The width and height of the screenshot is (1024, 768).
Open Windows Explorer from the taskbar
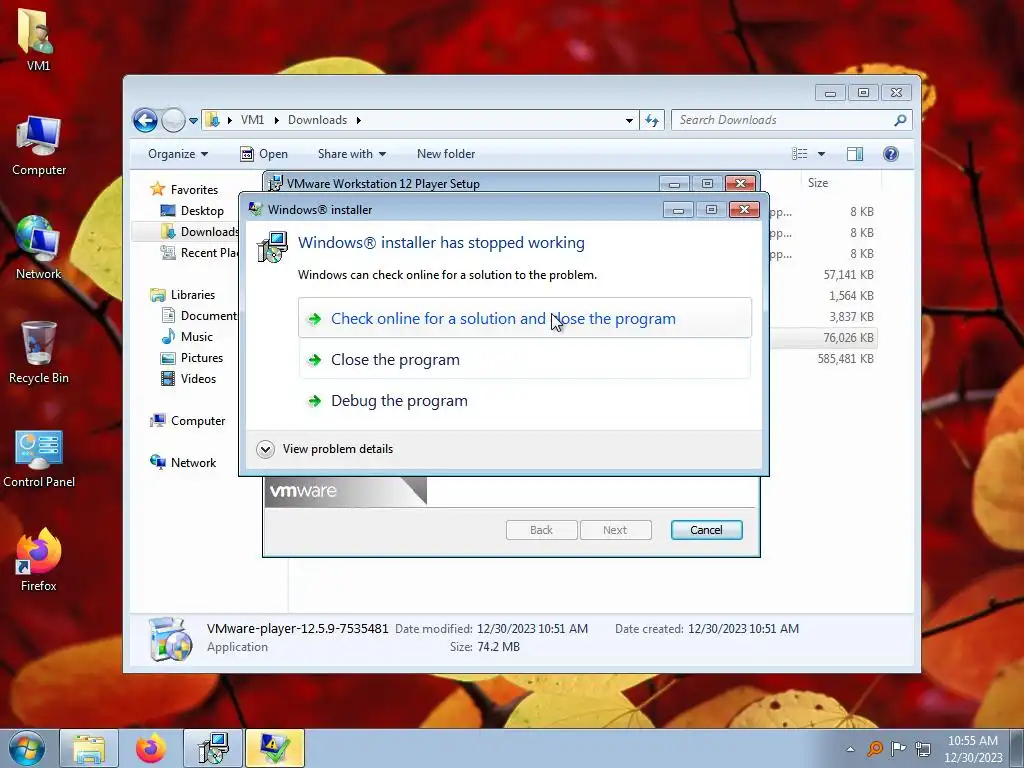[x=89, y=748]
